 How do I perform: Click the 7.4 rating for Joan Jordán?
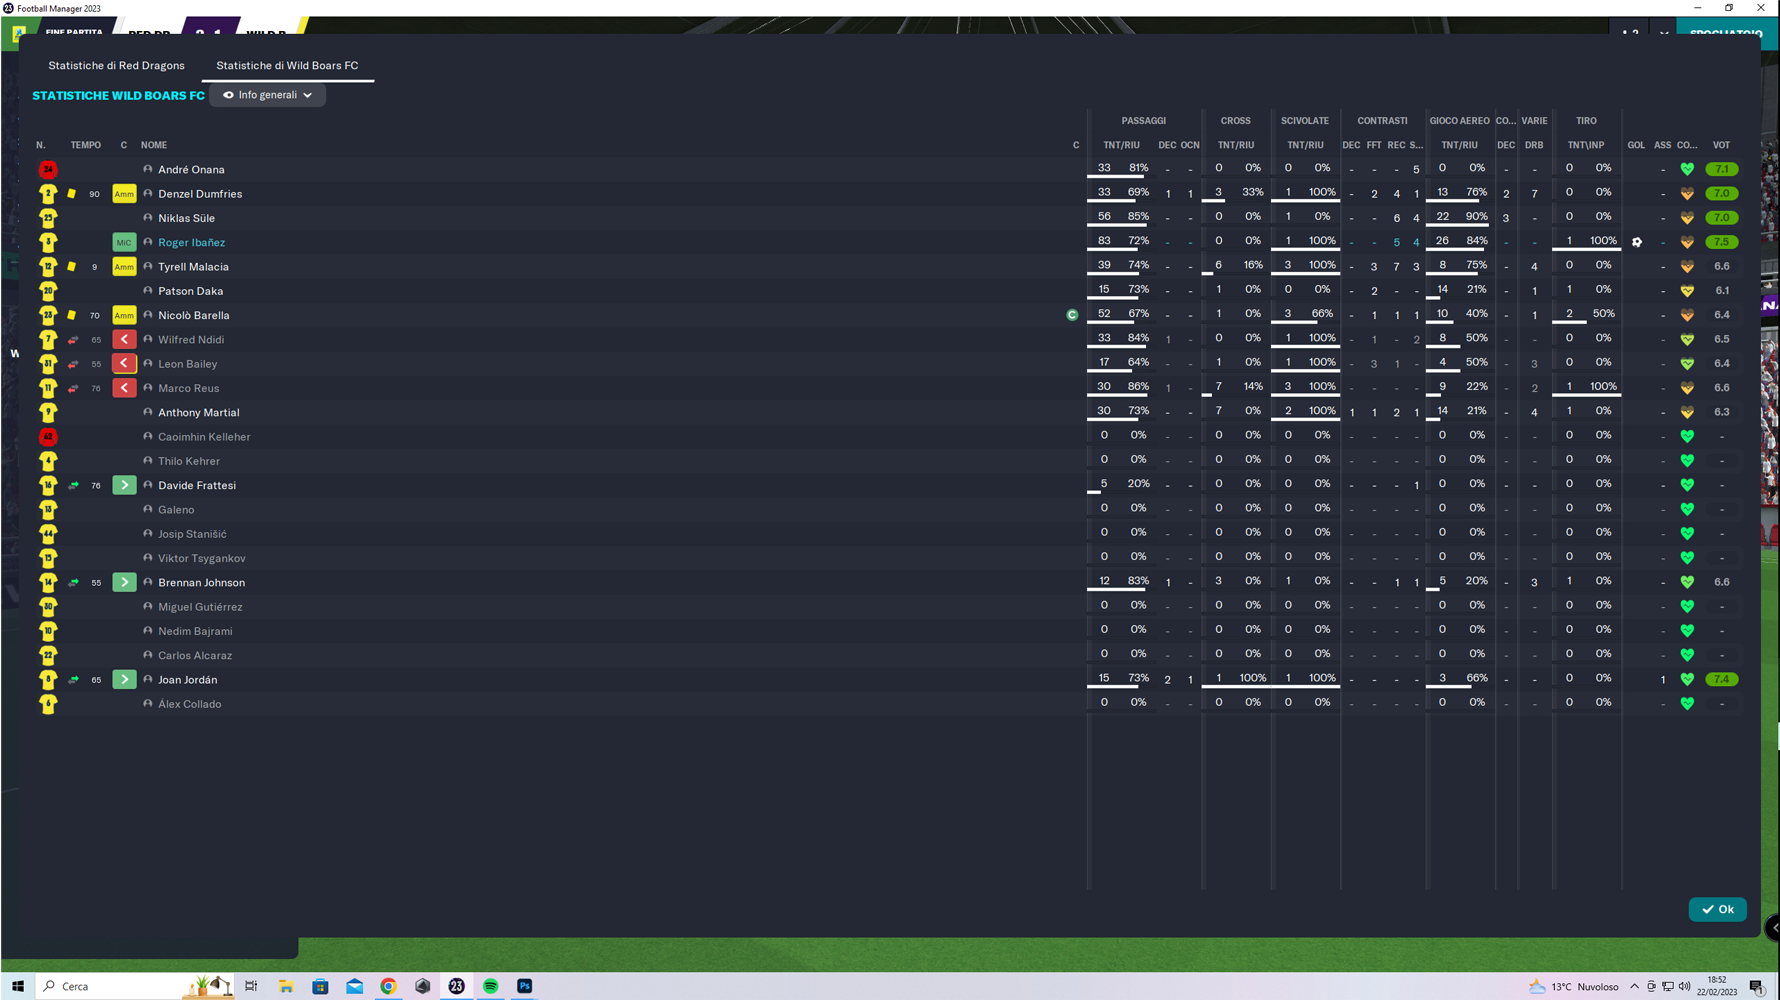click(1721, 679)
